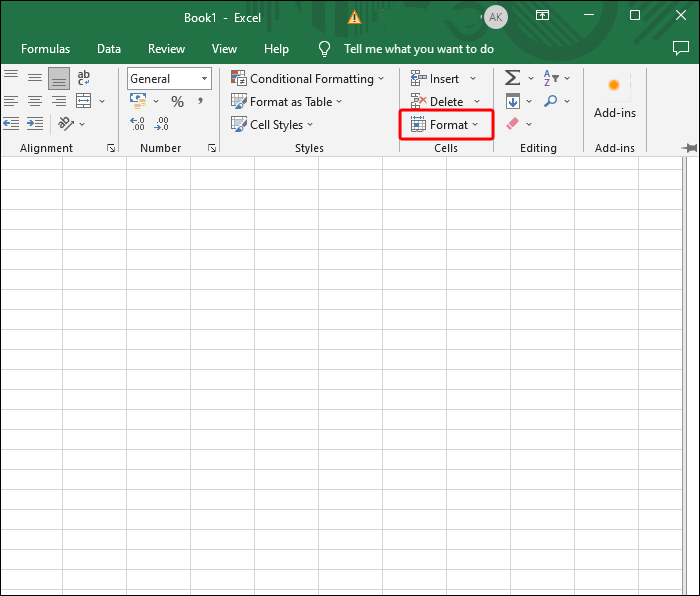
Task: Click the Increase Indent icon
Action: 34,123
